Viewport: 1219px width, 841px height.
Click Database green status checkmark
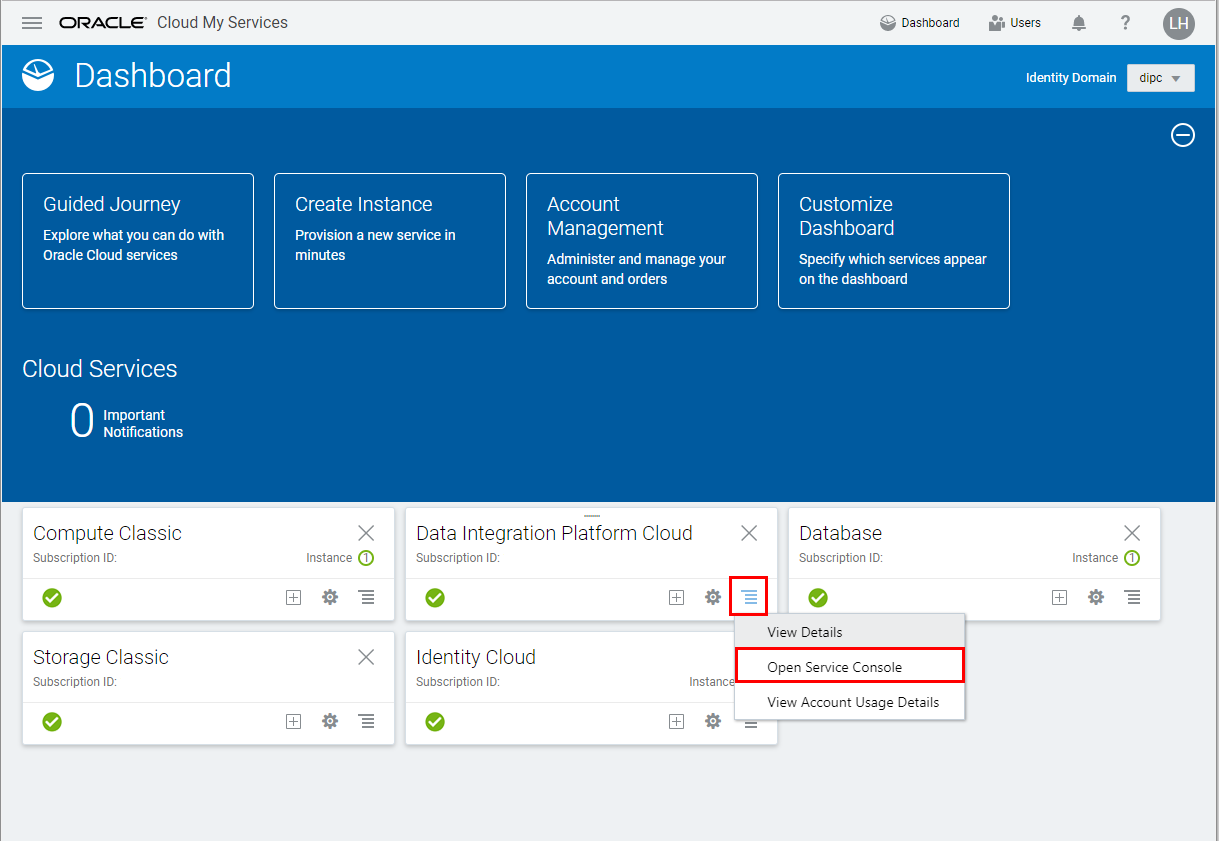tap(818, 598)
